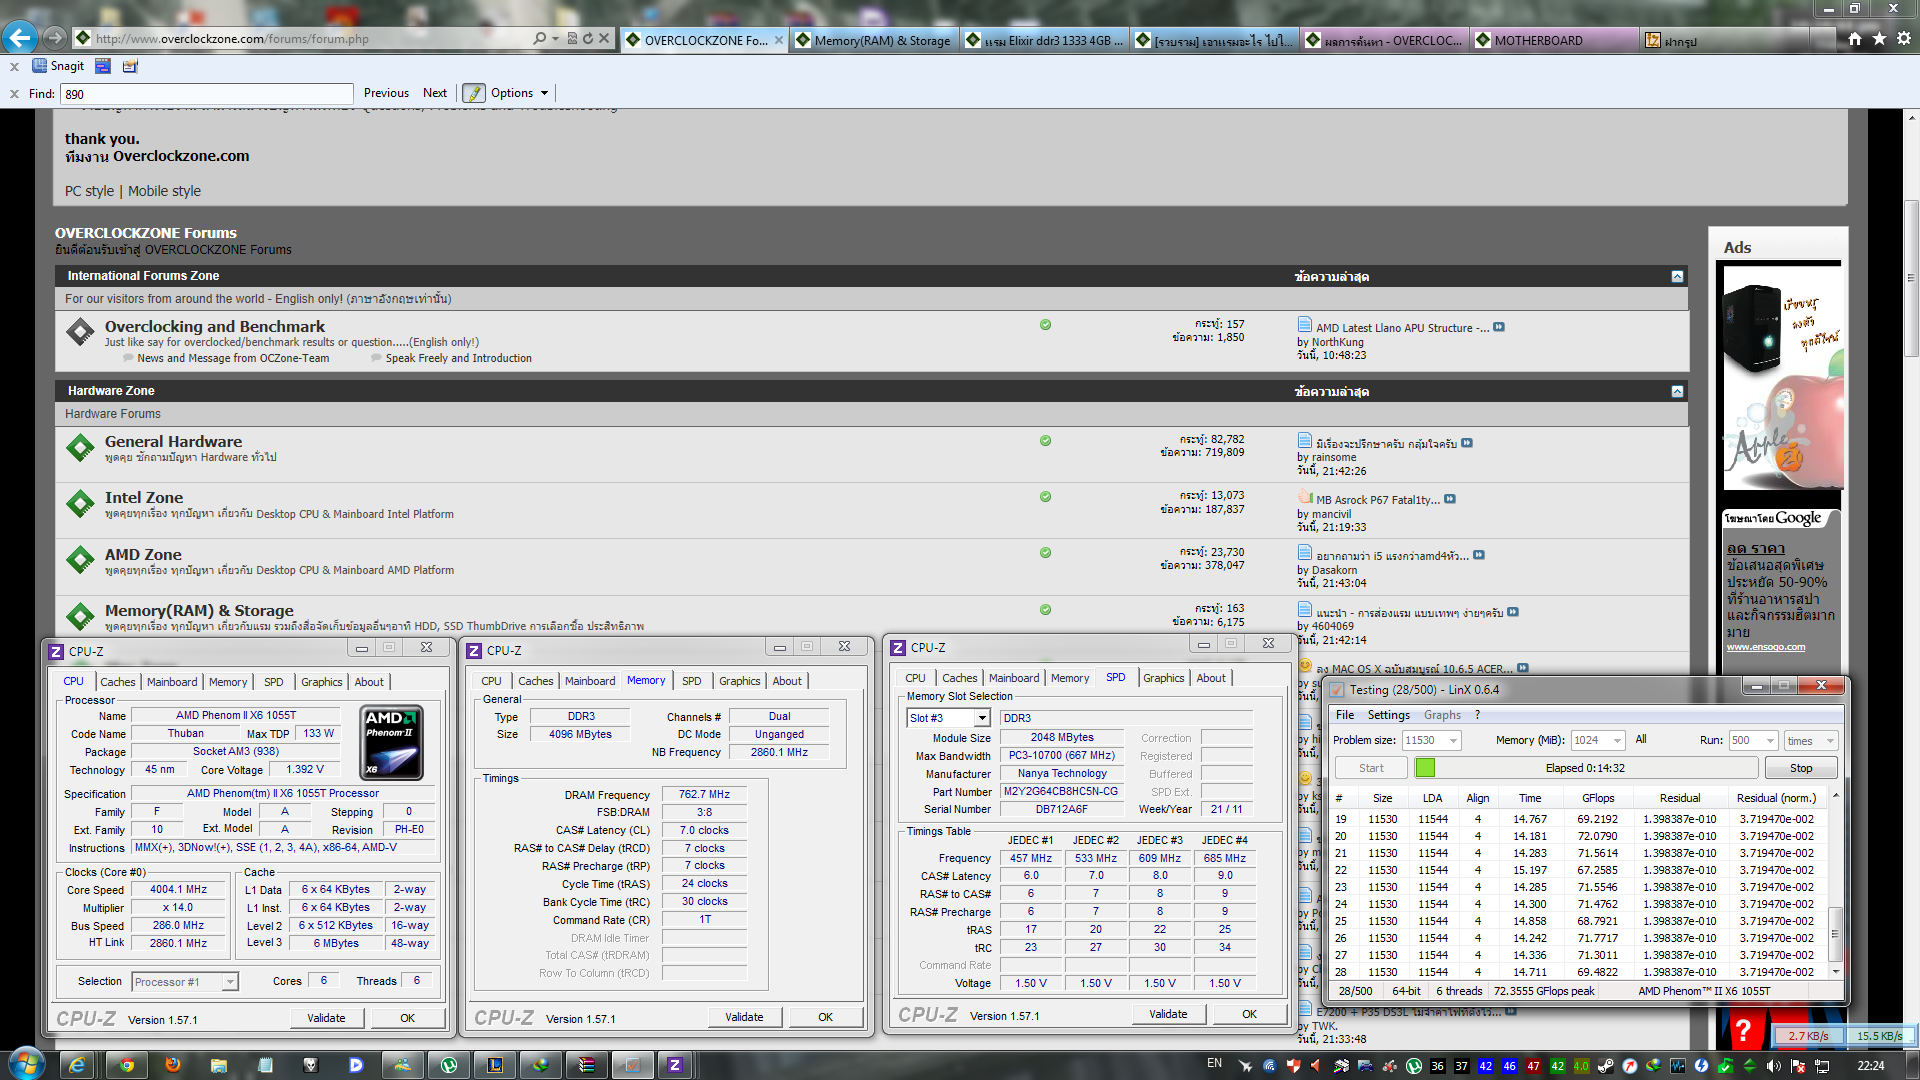The width and height of the screenshot is (1920, 1080).
Task: Switch to Mainboard tab in left CPU-Z
Action: click(172, 682)
